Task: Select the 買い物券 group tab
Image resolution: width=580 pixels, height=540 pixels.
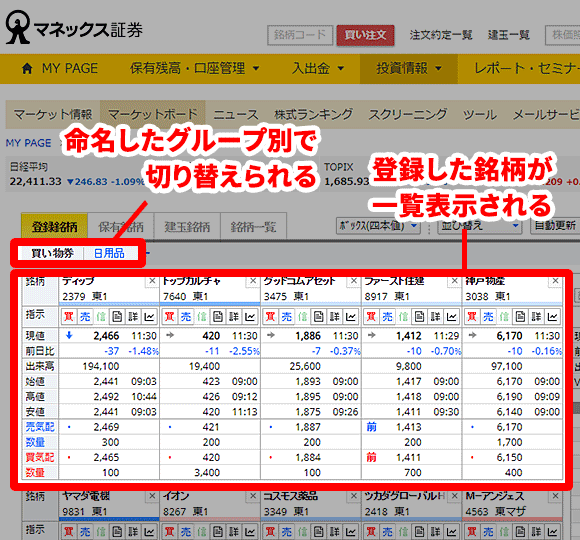Action: point(52,253)
